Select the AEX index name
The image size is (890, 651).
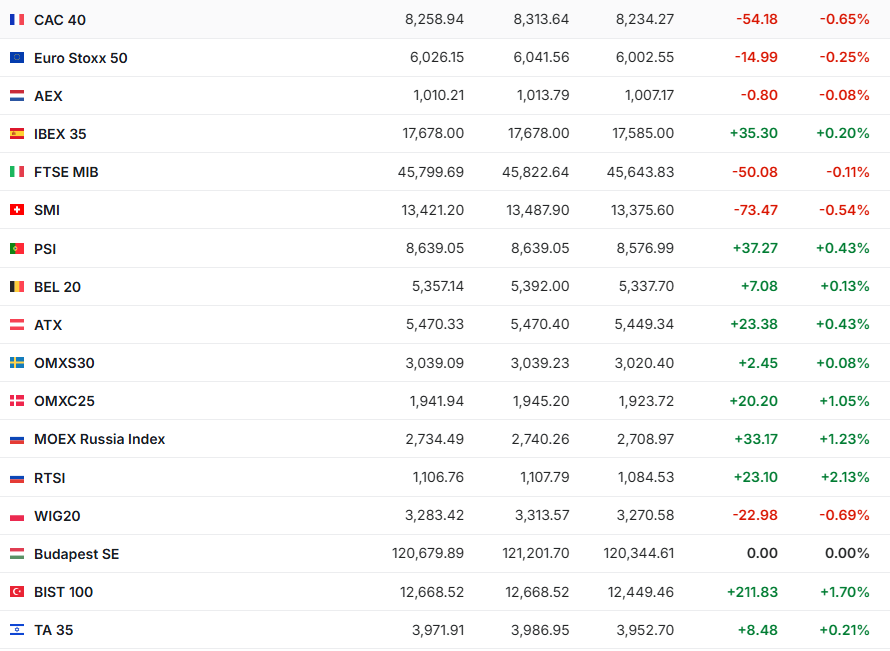pos(48,96)
